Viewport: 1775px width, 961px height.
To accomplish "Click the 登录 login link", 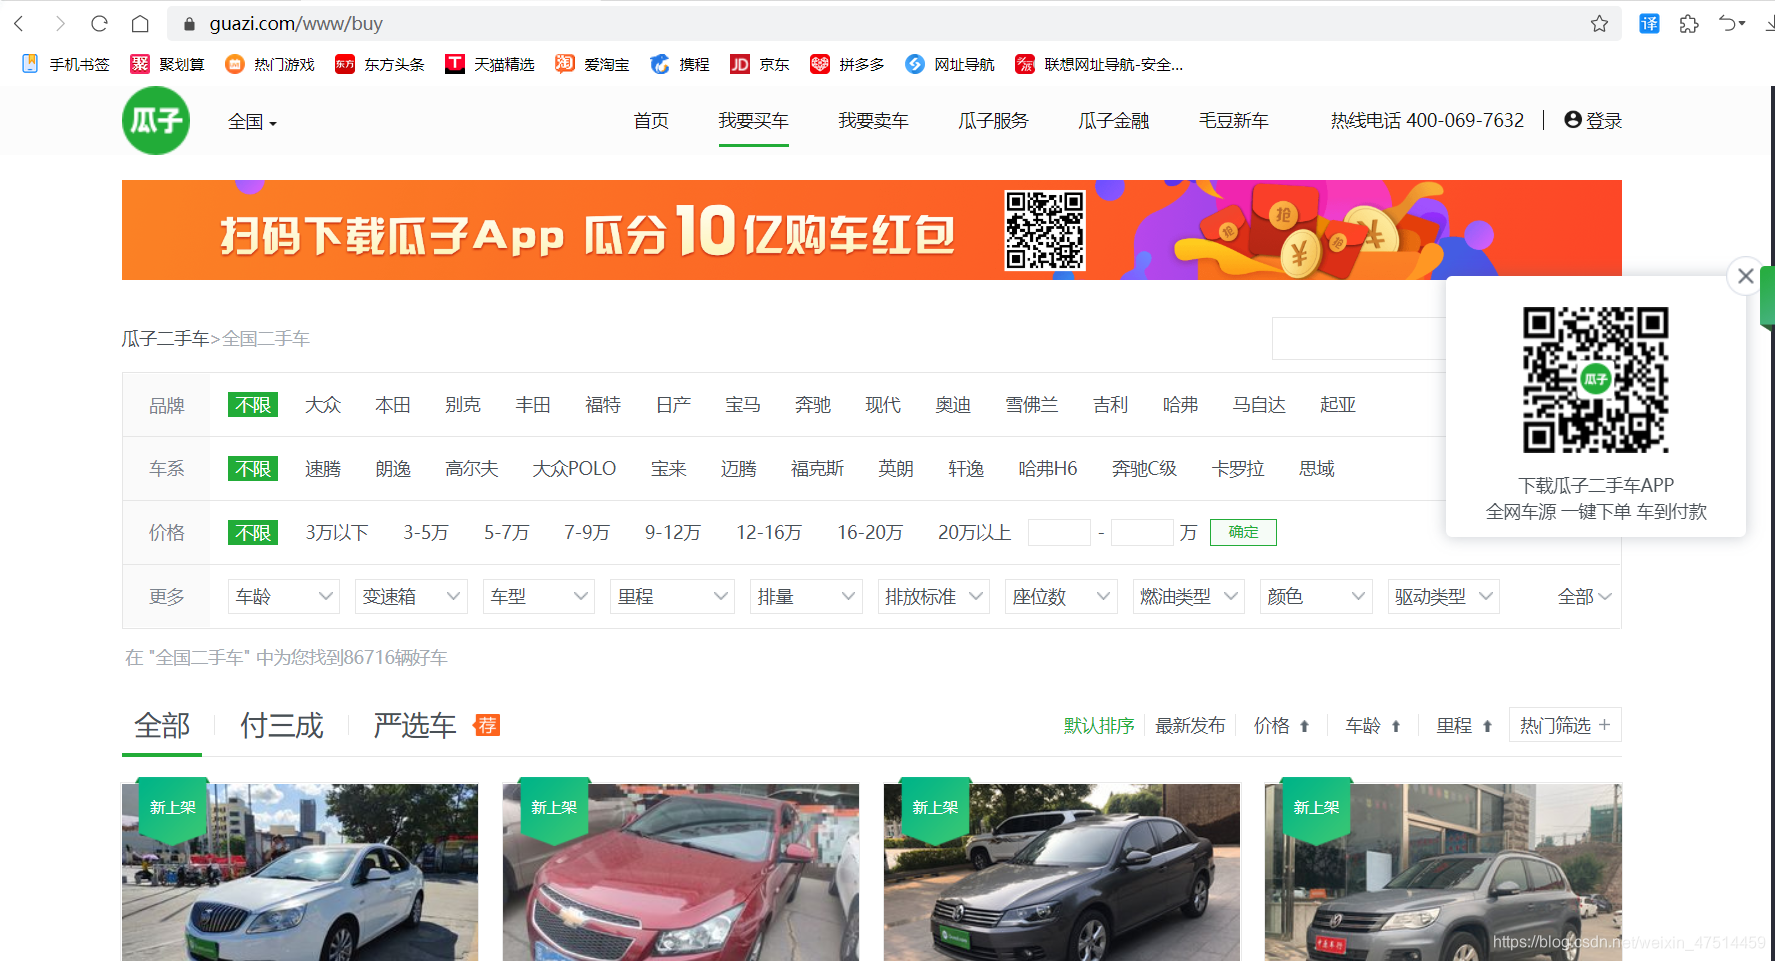I will tap(1593, 120).
